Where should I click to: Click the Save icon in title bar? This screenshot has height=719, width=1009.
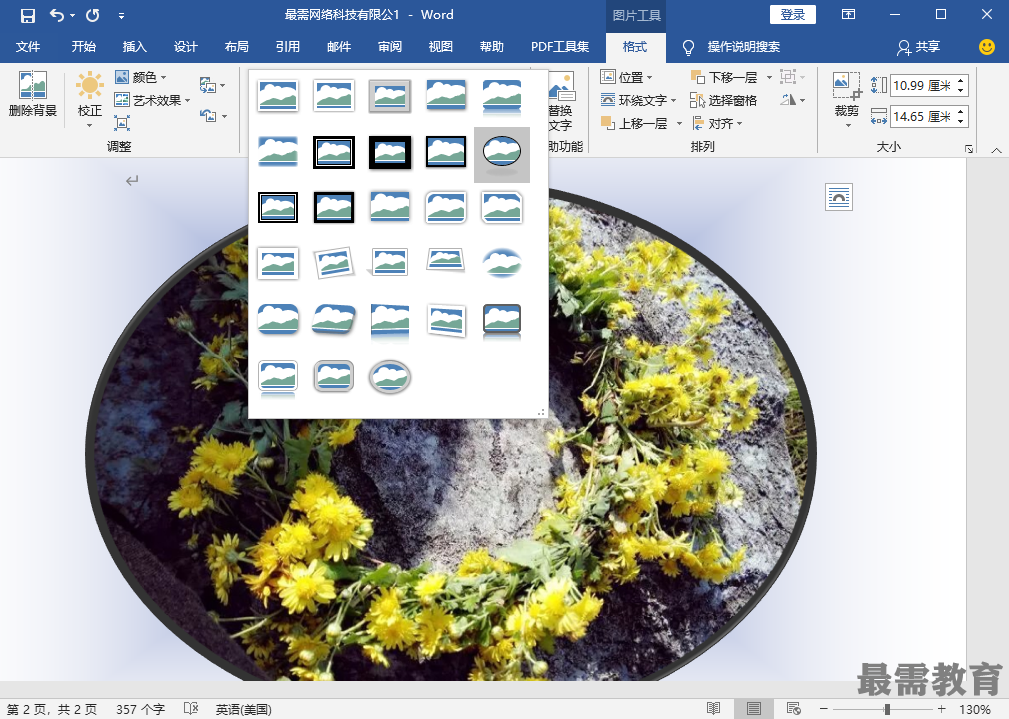click(28, 15)
